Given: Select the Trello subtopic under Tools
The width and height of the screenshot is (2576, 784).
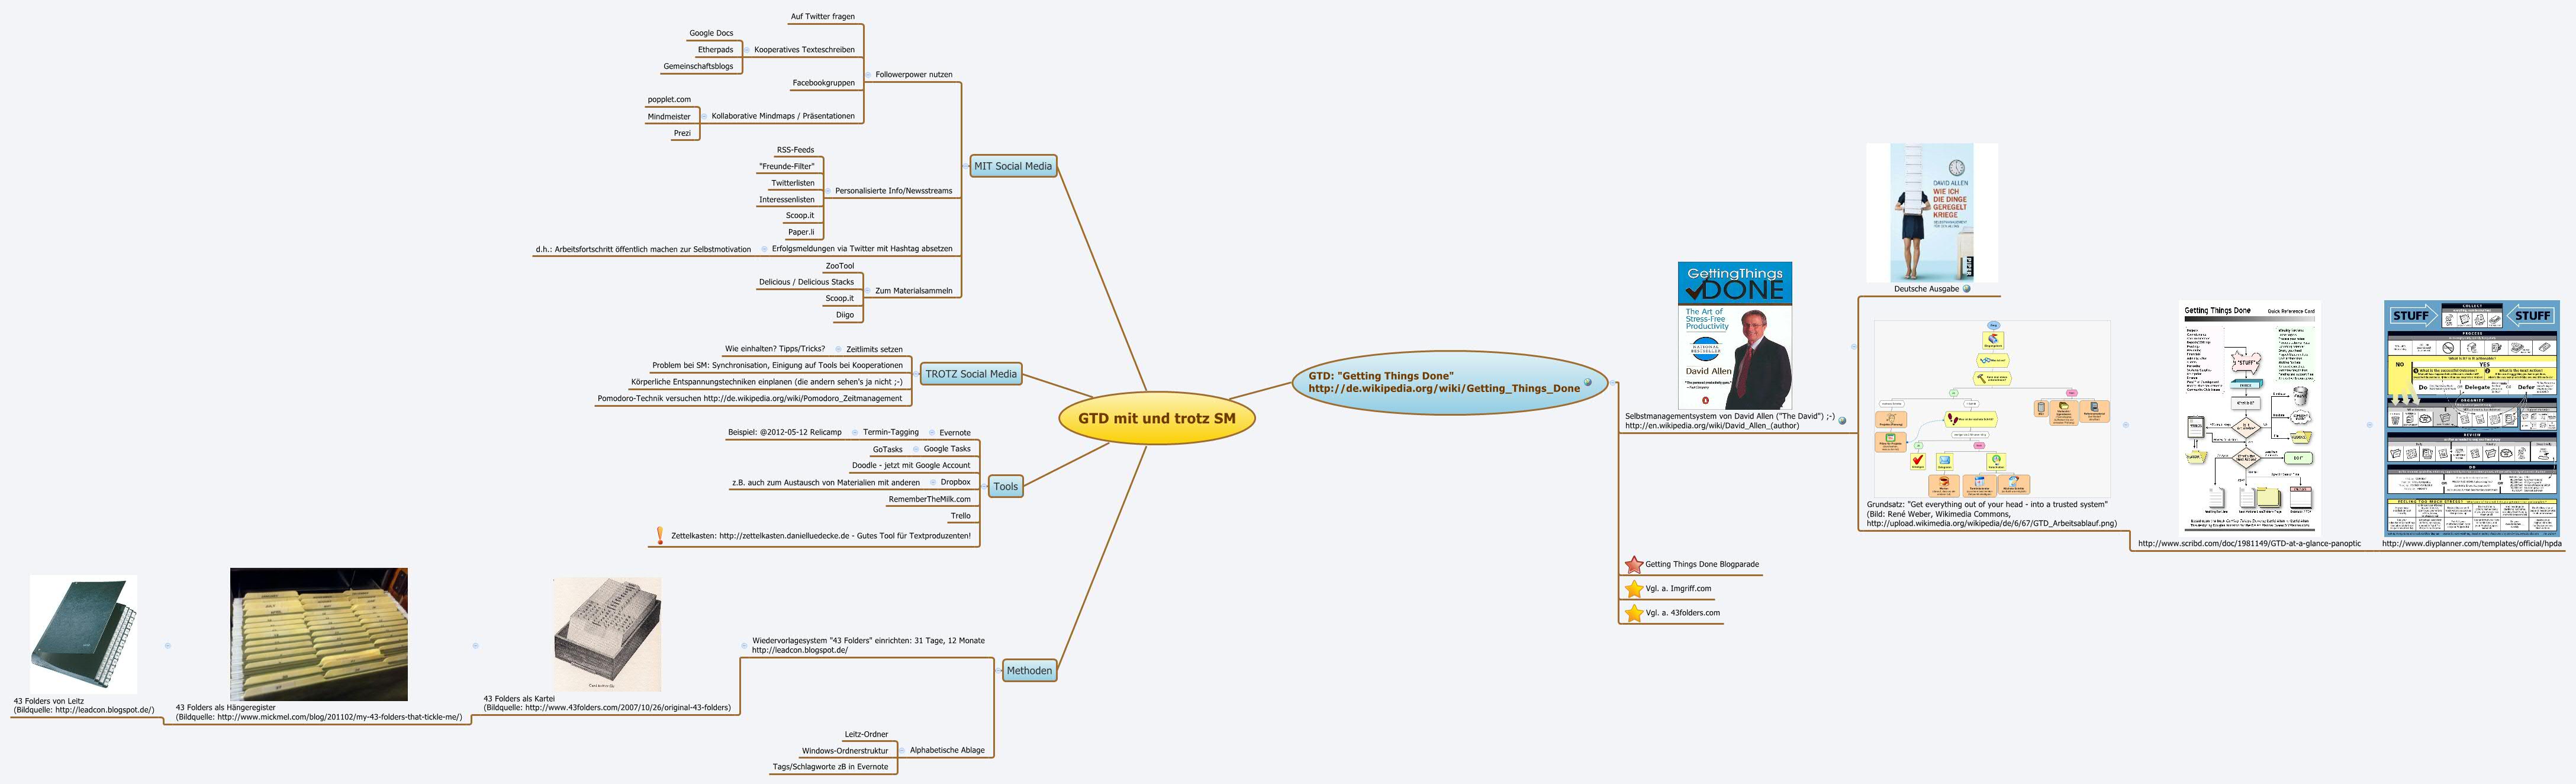Looking at the screenshot, I should 960,516.
